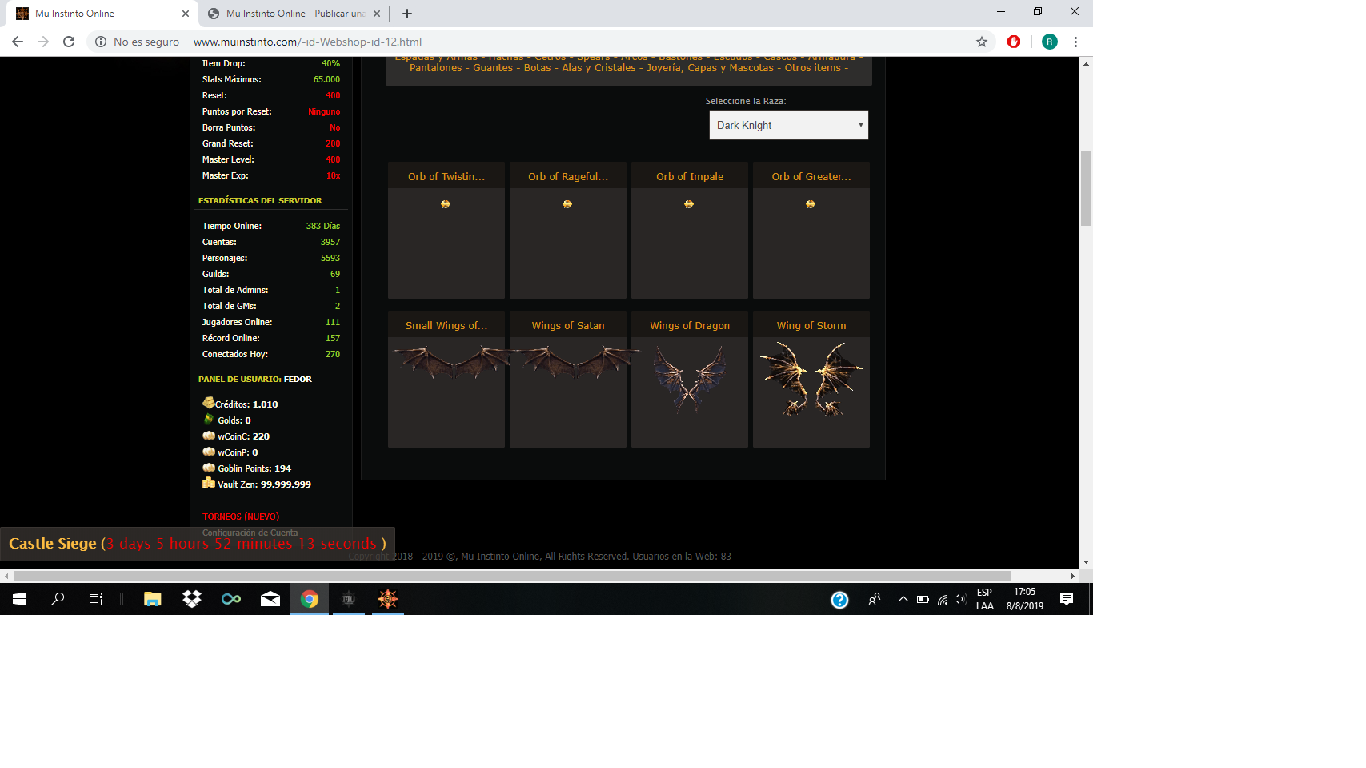Open File Explorer from the taskbar
1366x768 pixels.
152,599
